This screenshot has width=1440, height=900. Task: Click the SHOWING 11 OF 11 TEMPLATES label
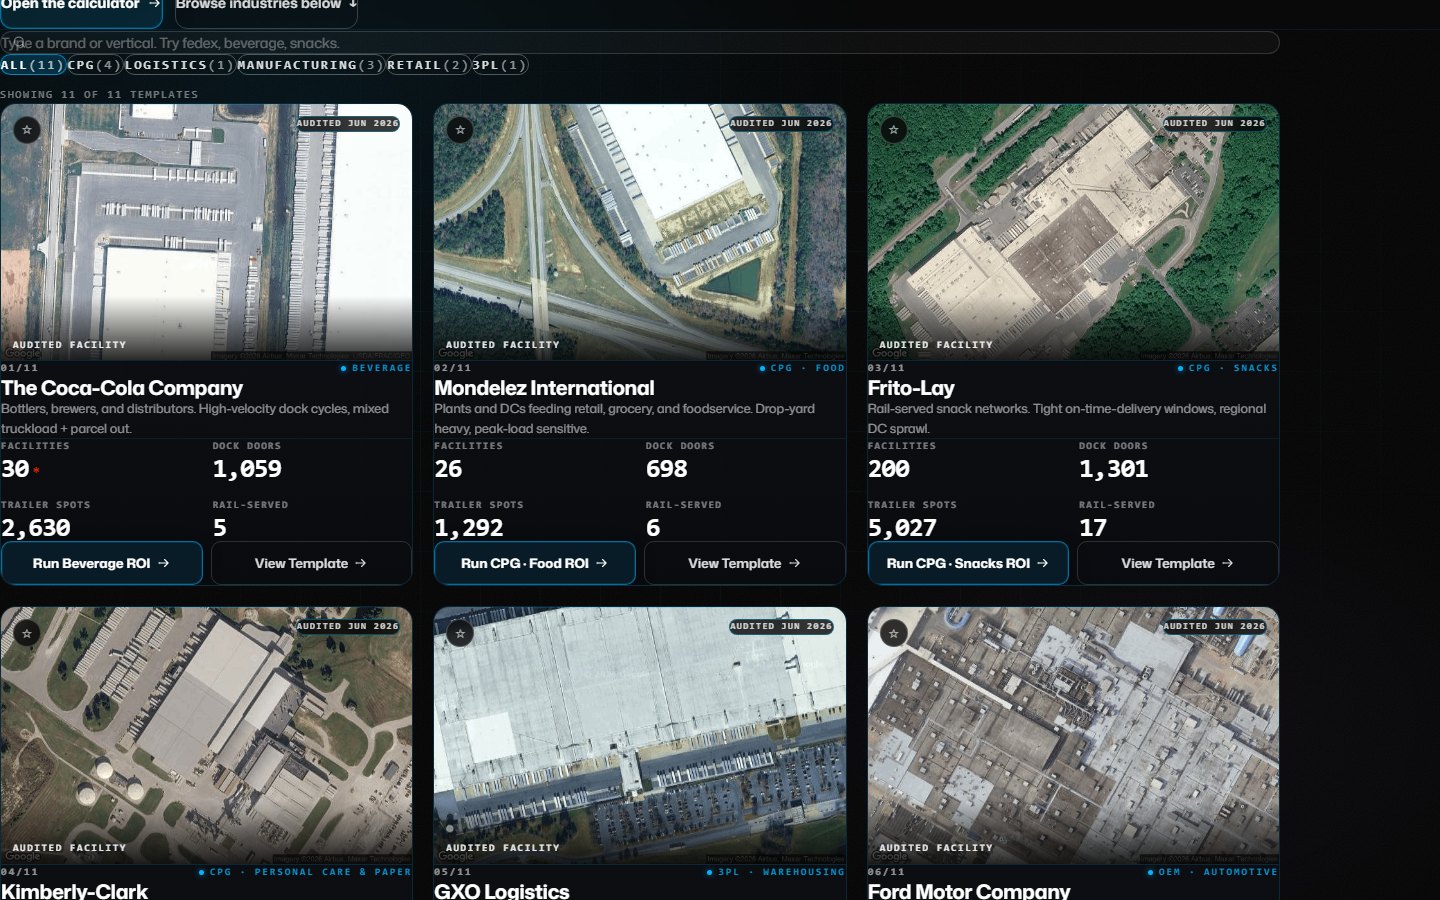point(99,95)
